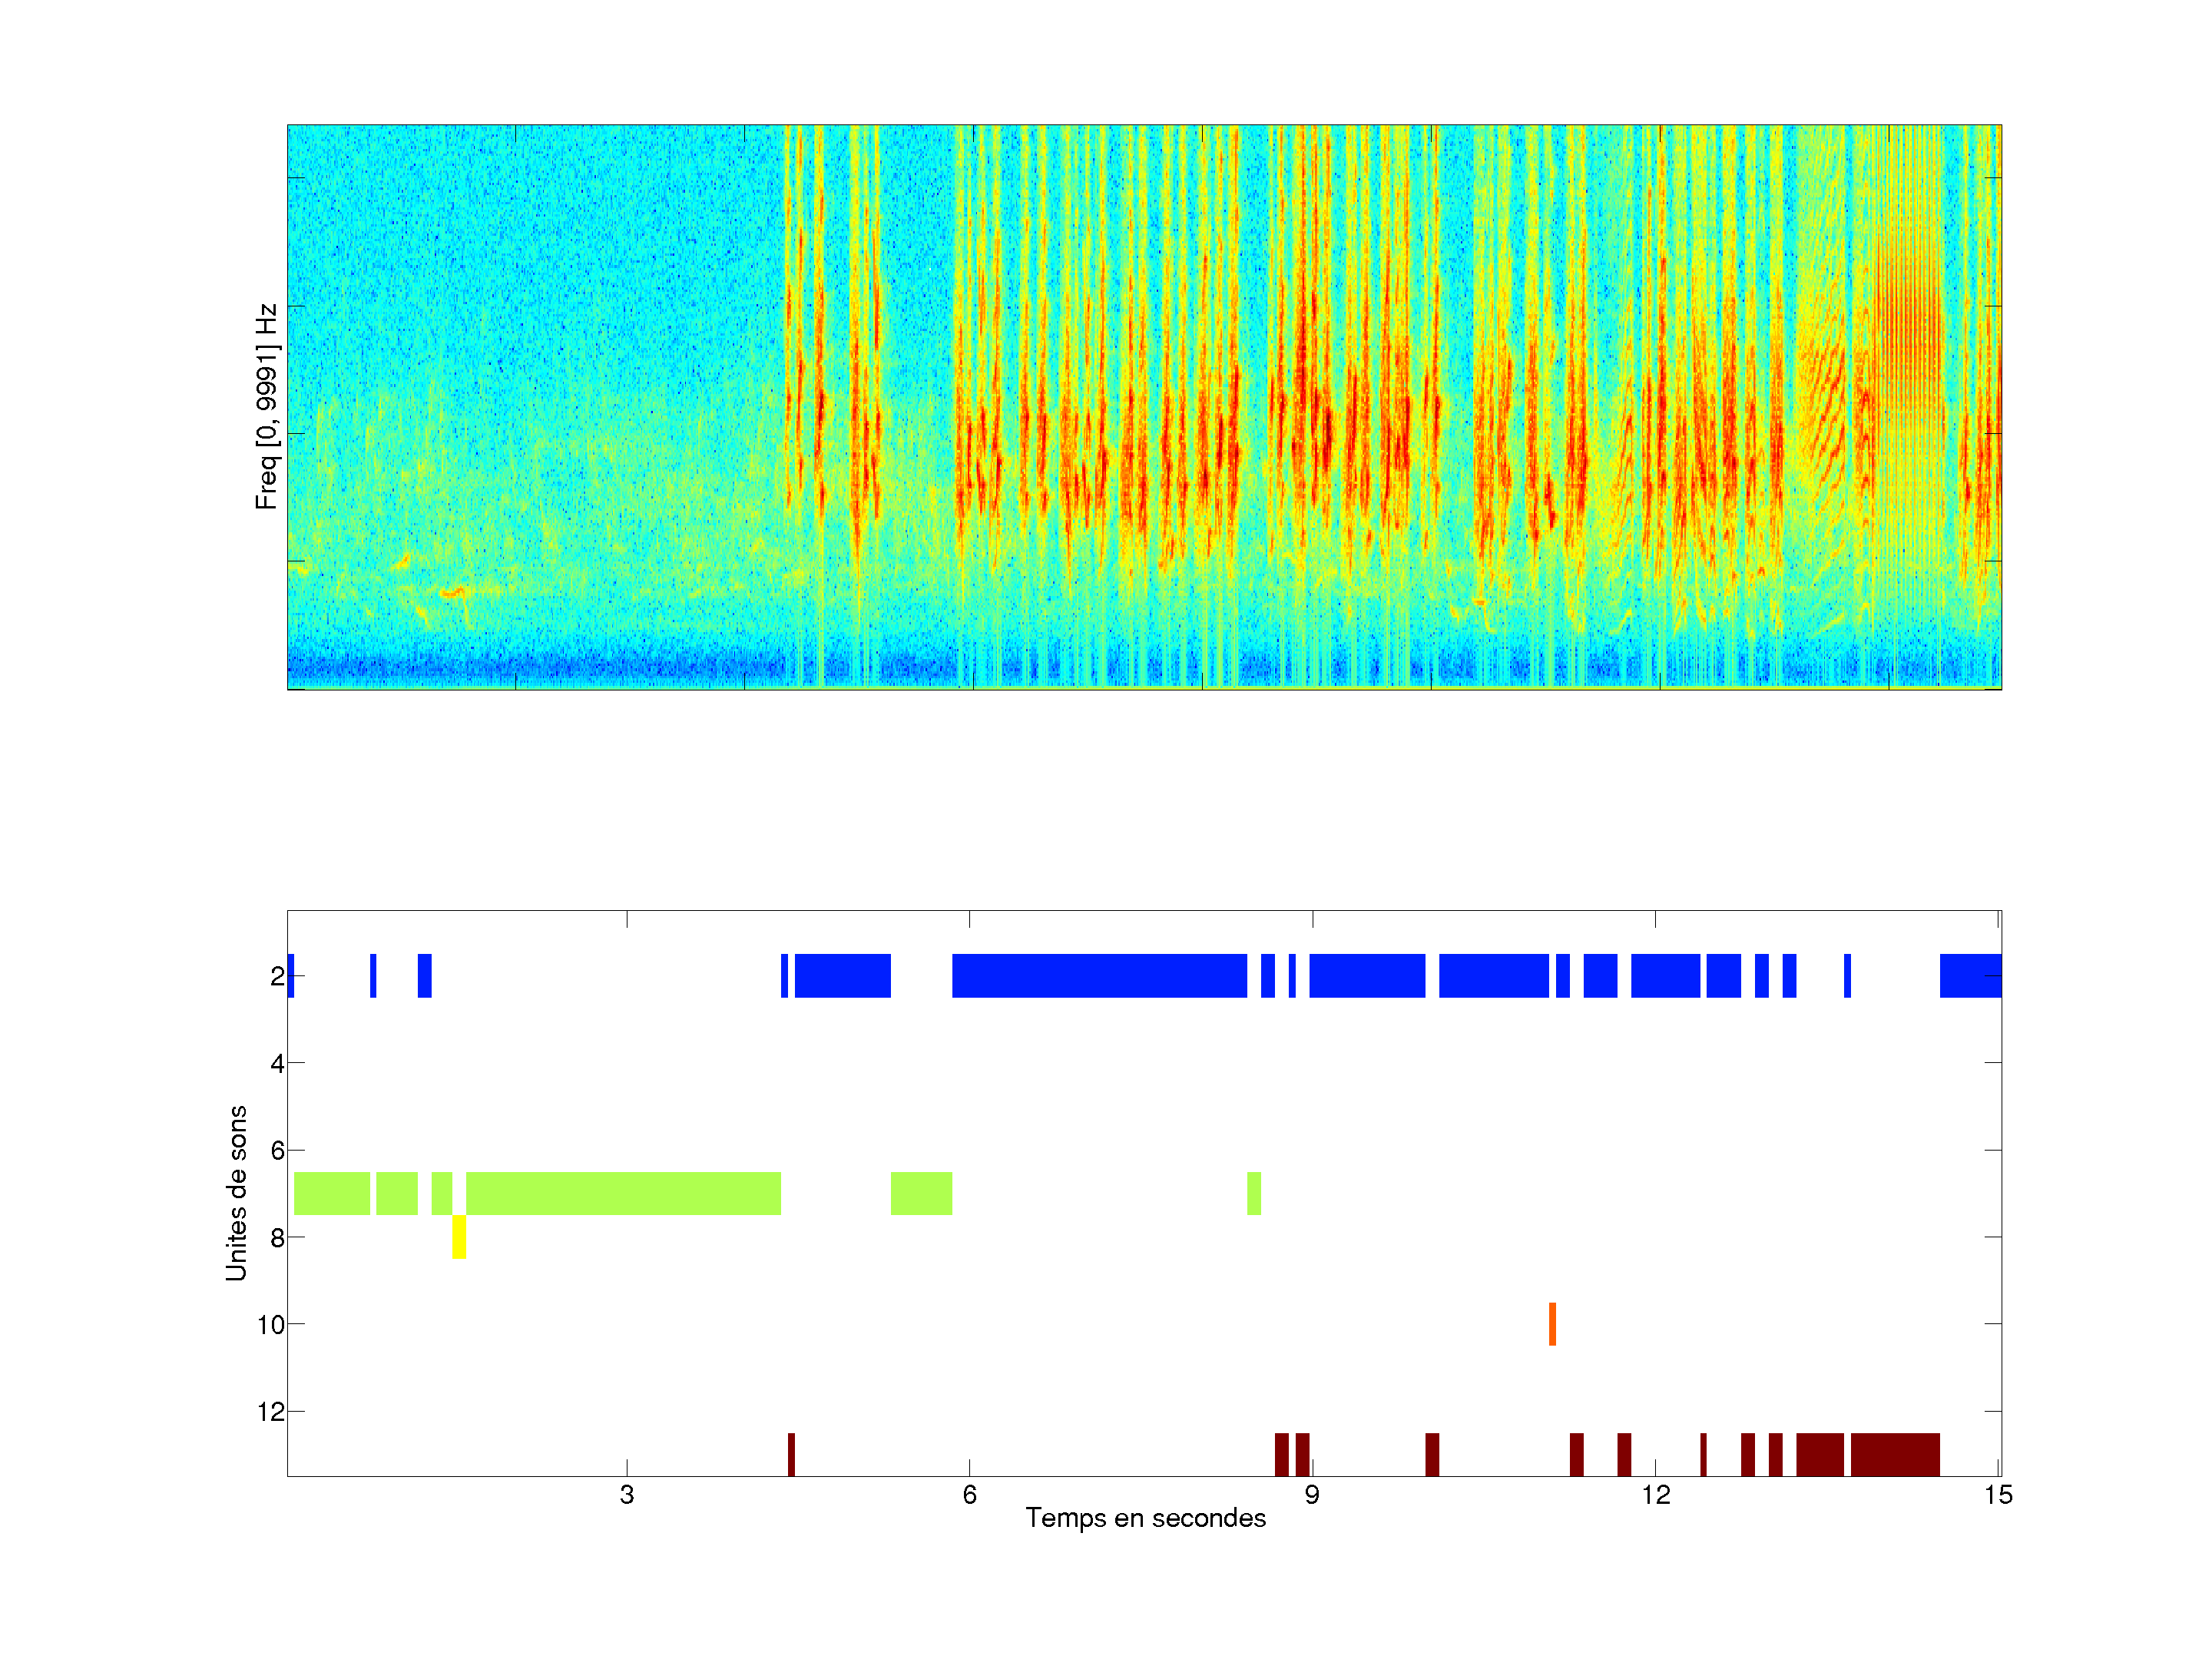The height and width of the screenshot is (1659, 2212).
Task: Click the dark red marker before 6 seconds
Action: click(x=791, y=1454)
